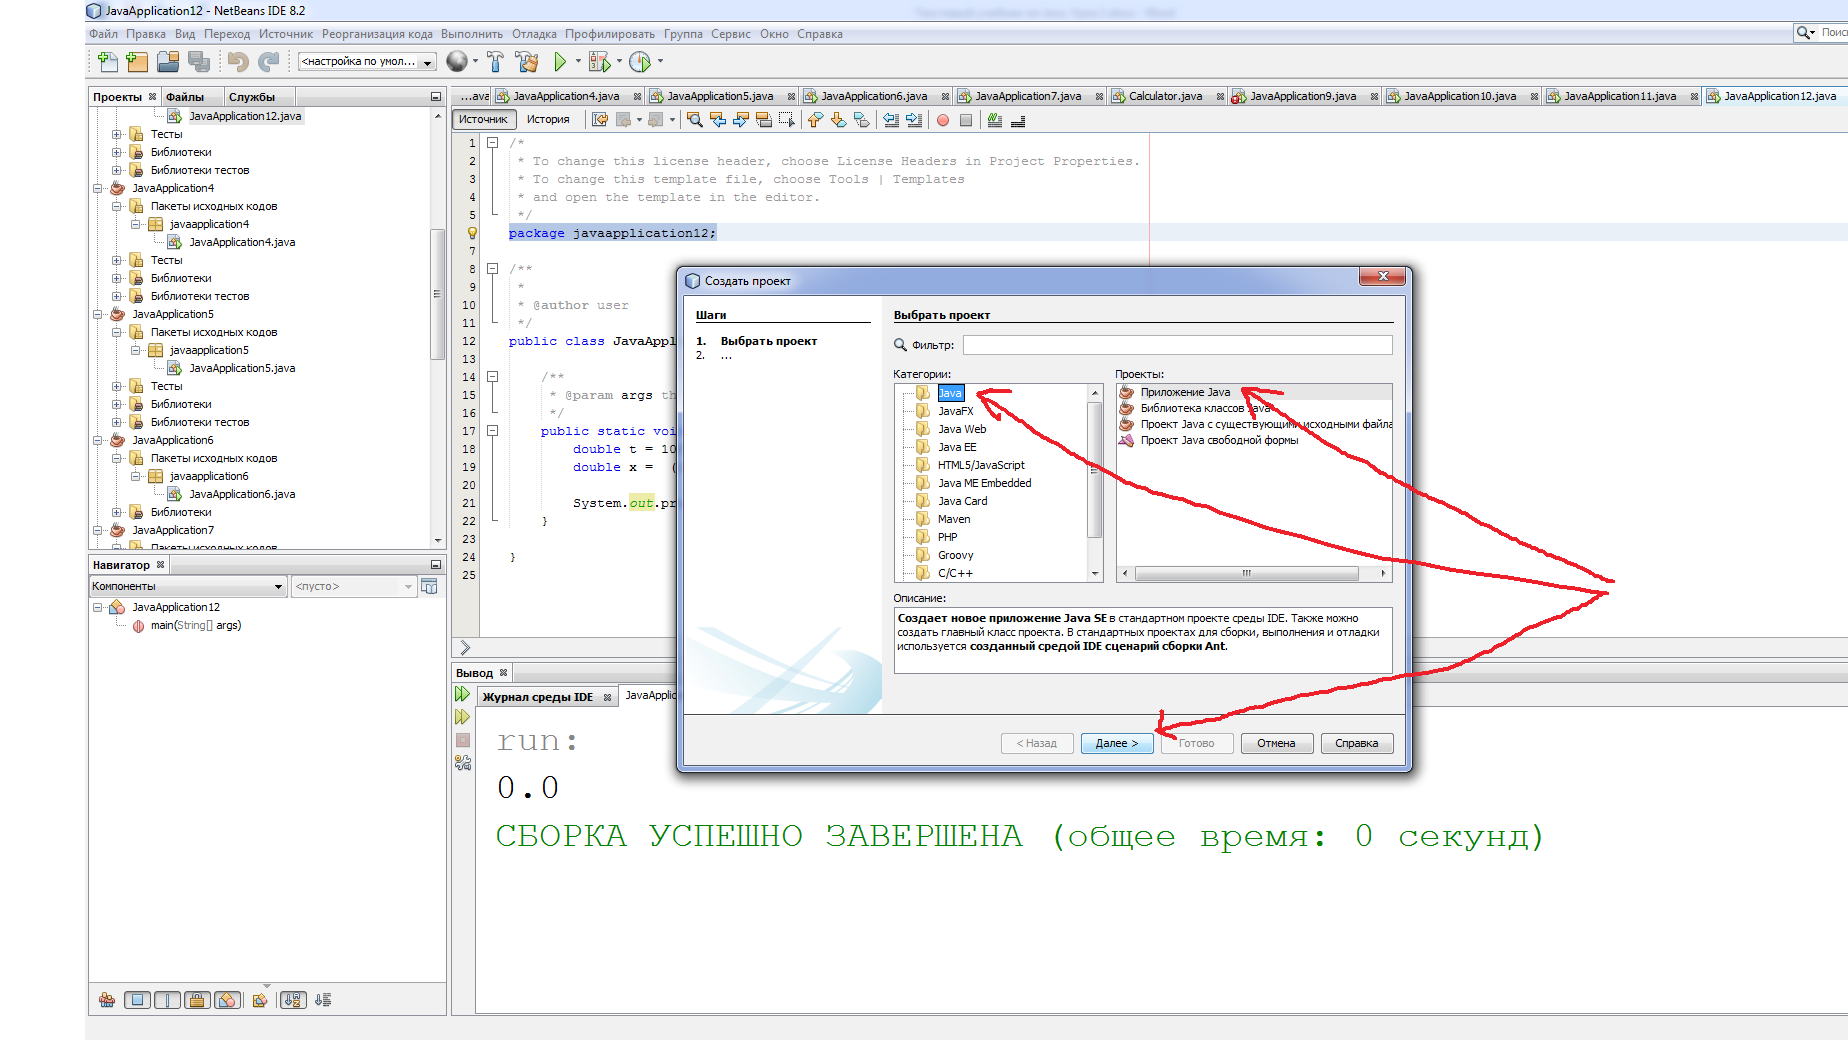Screen dimensions: 1848x1040
Task: Click the Uncomment lines icon in editor toolbar
Action: [1018, 120]
